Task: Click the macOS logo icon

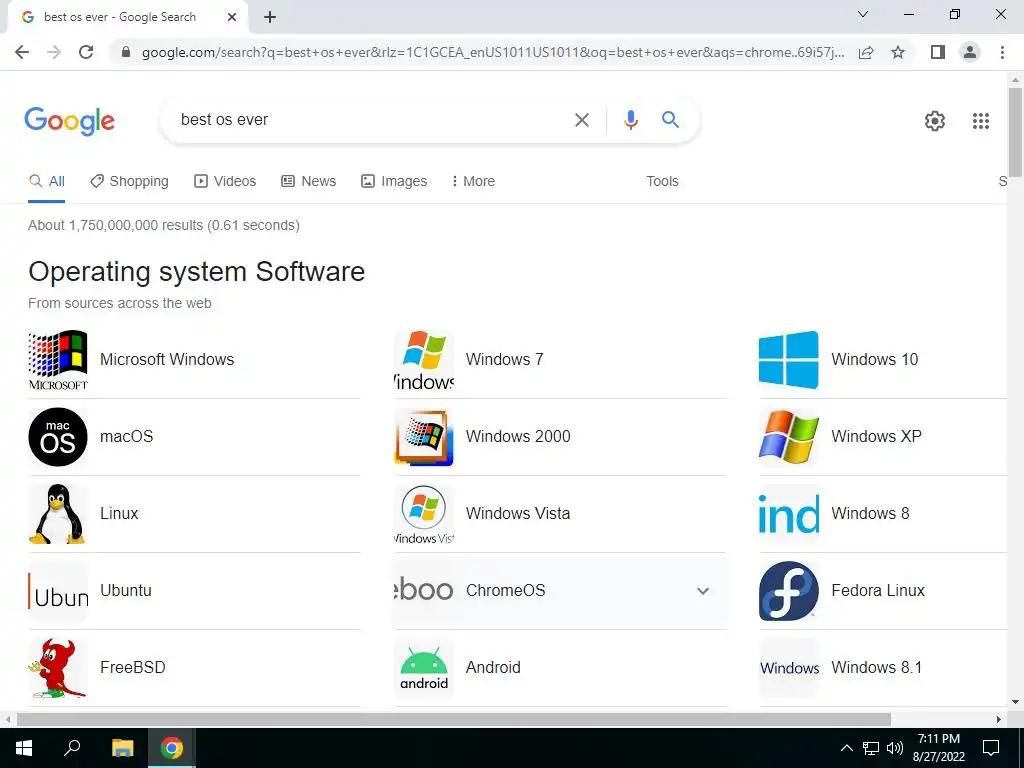Action: pos(57,437)
